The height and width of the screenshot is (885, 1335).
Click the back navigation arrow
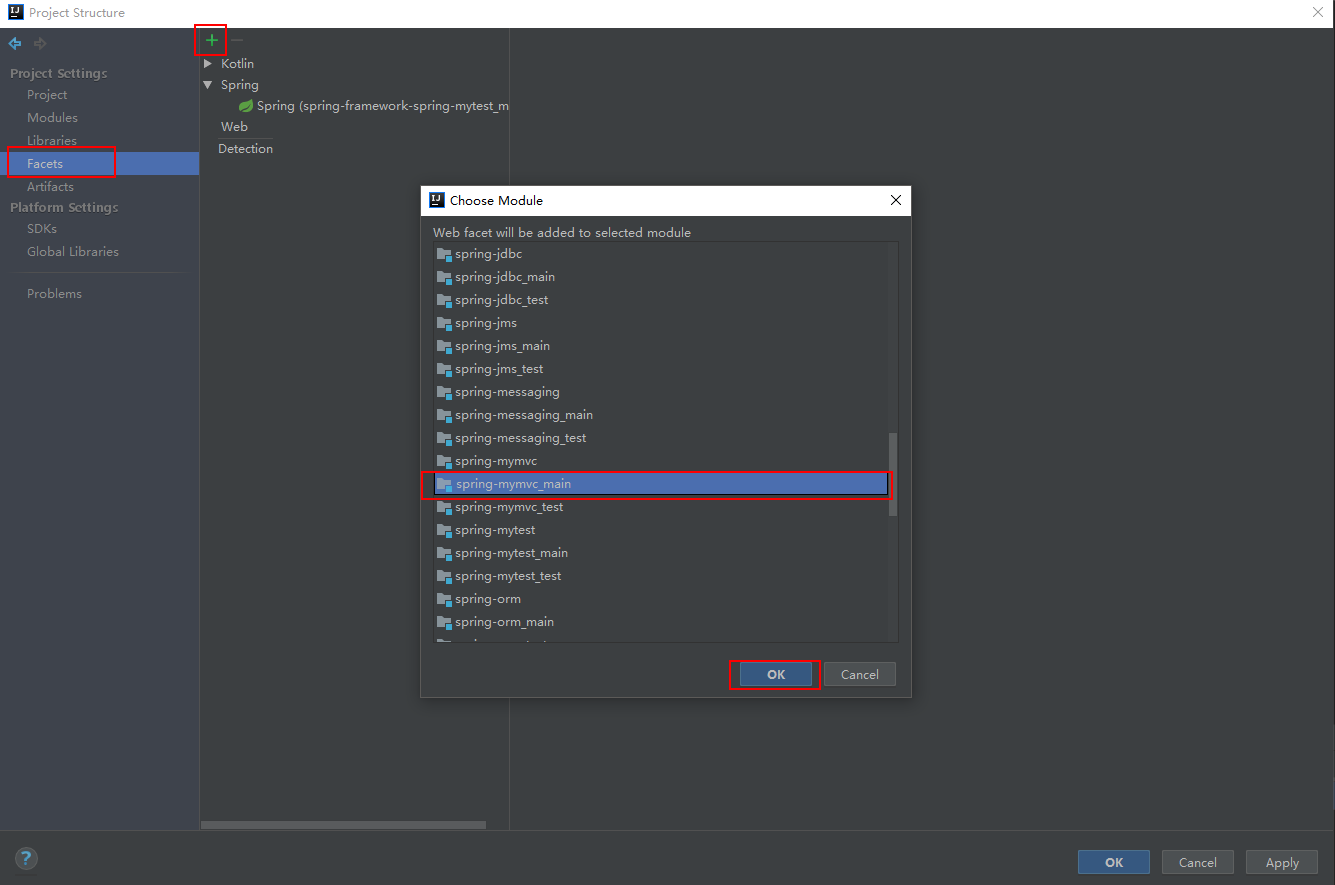(15, 43)
